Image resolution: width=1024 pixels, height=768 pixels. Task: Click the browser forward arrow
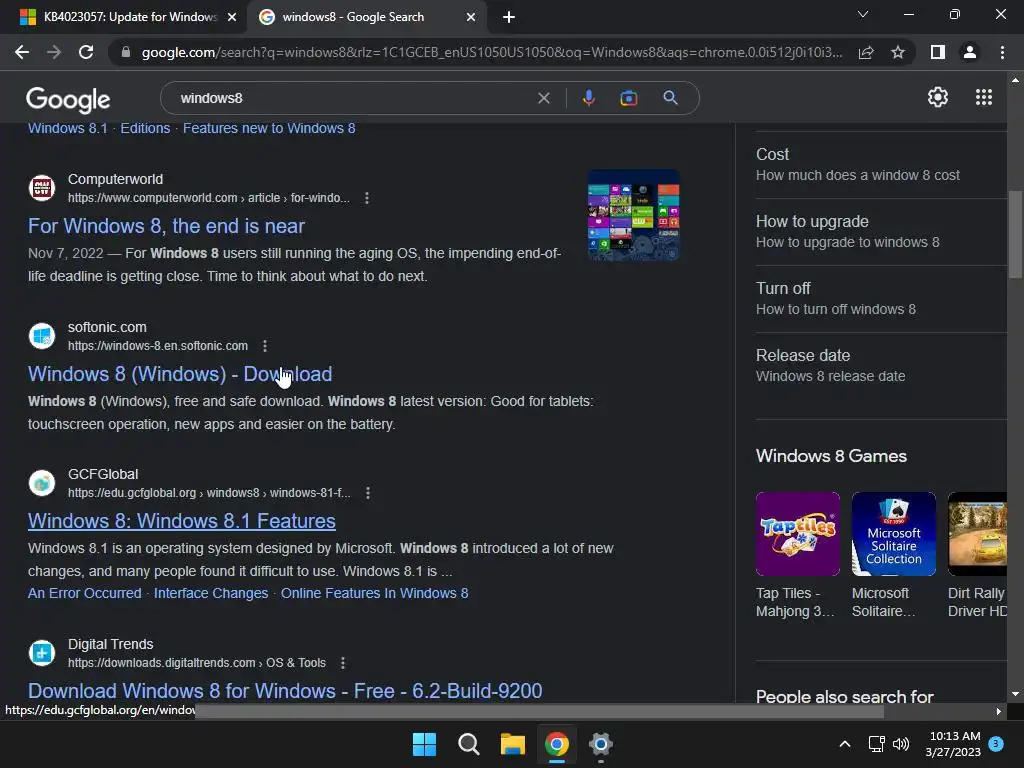pyautogui.click(x=54, y=52)
